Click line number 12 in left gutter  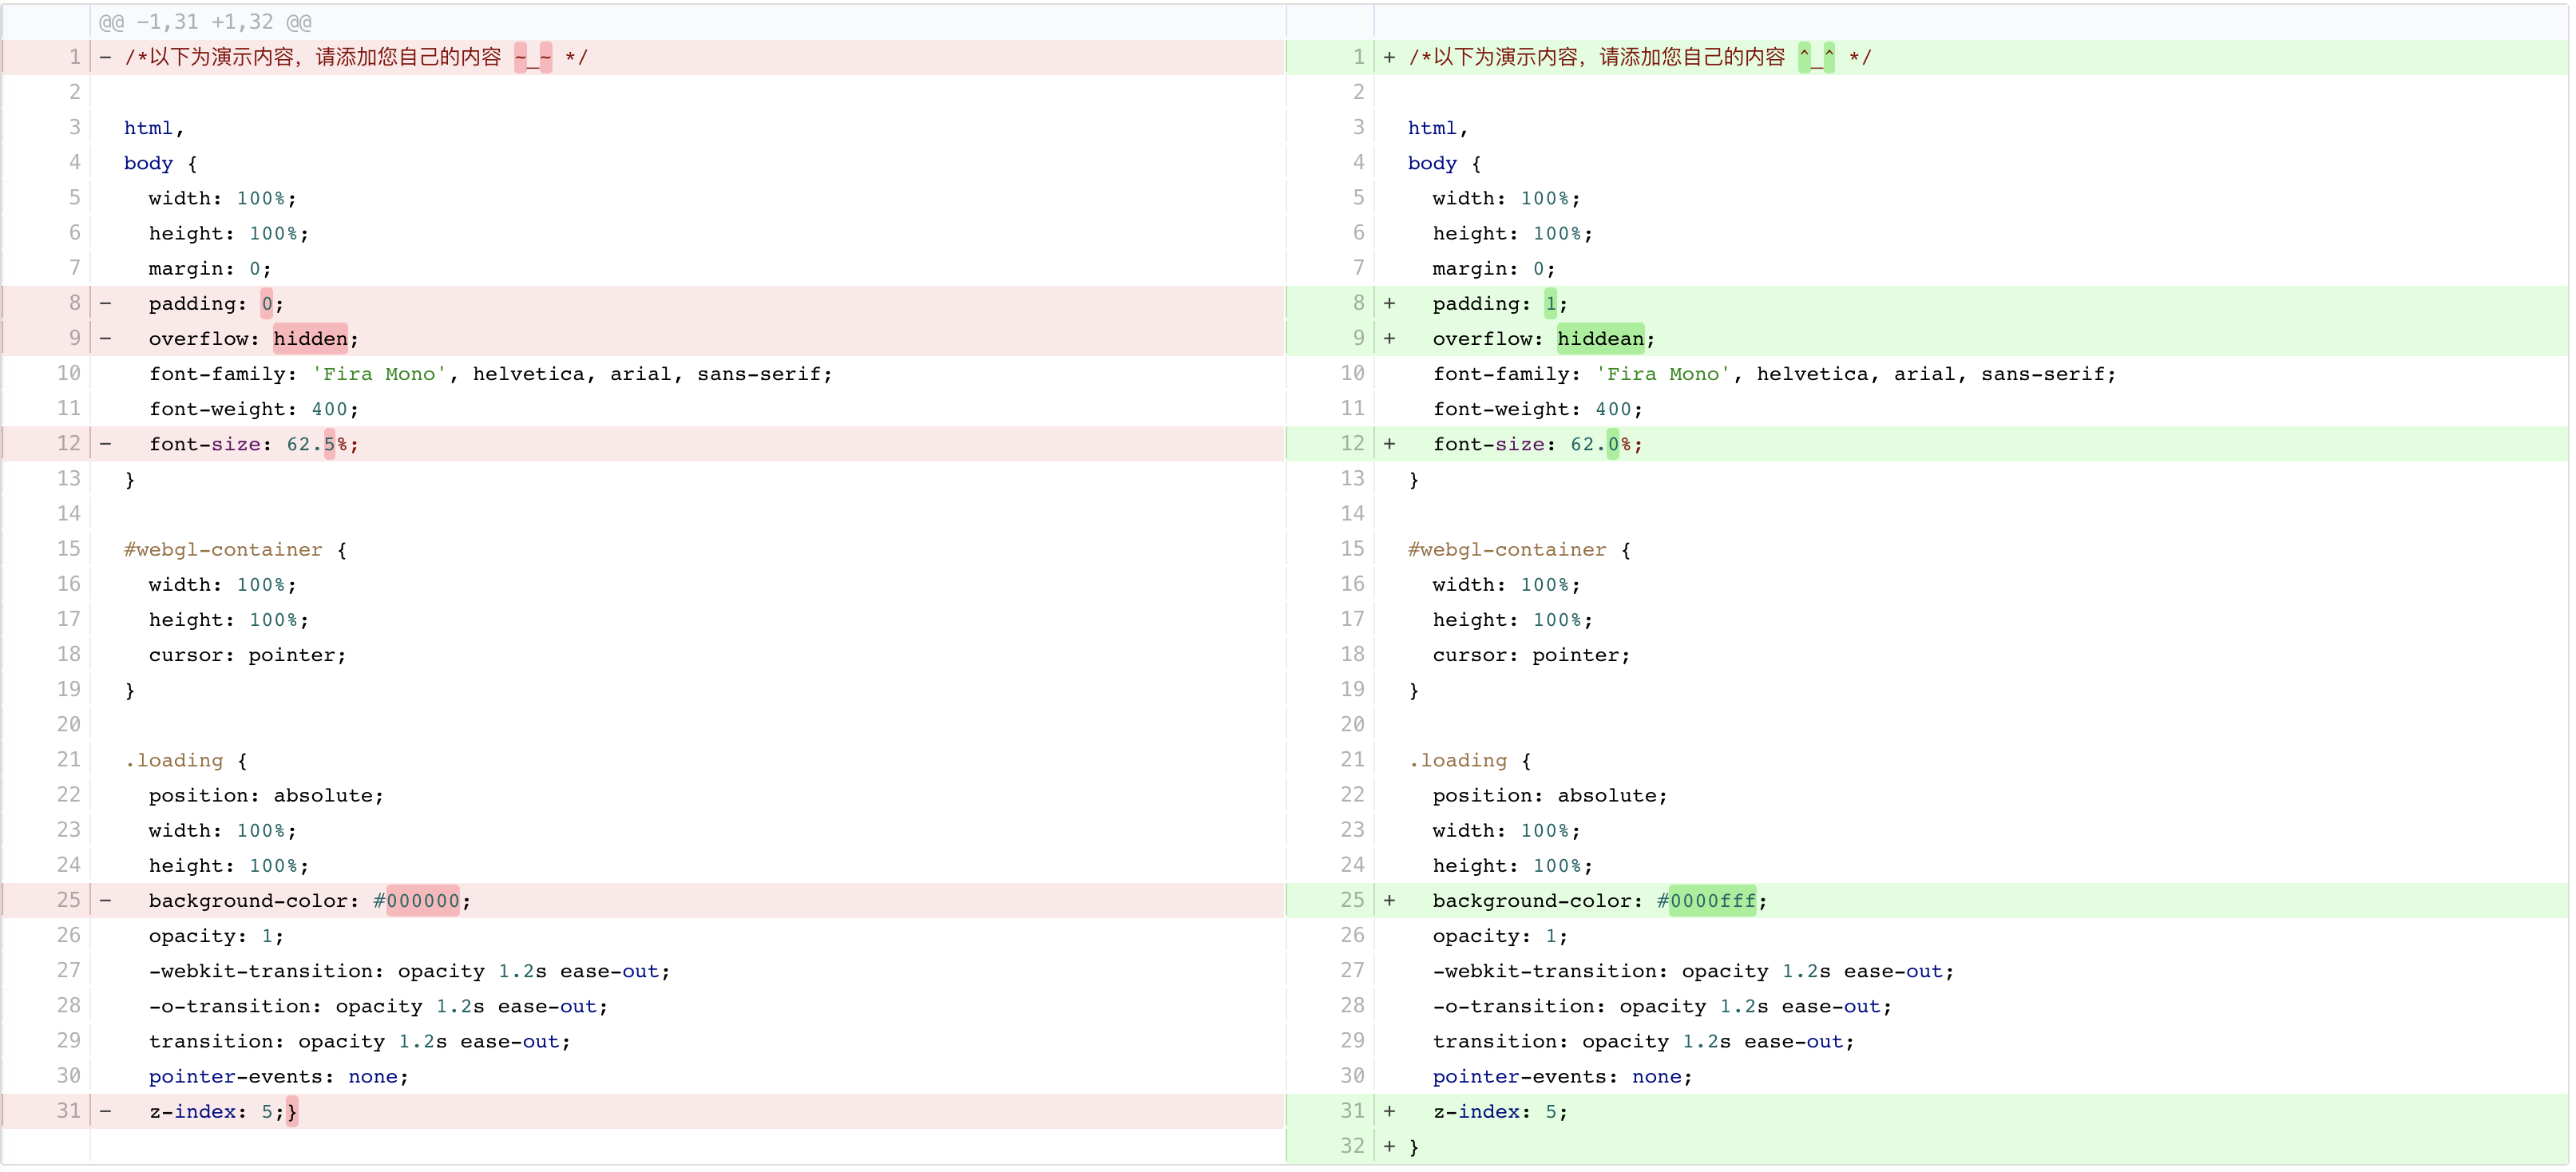coord(68,443)
